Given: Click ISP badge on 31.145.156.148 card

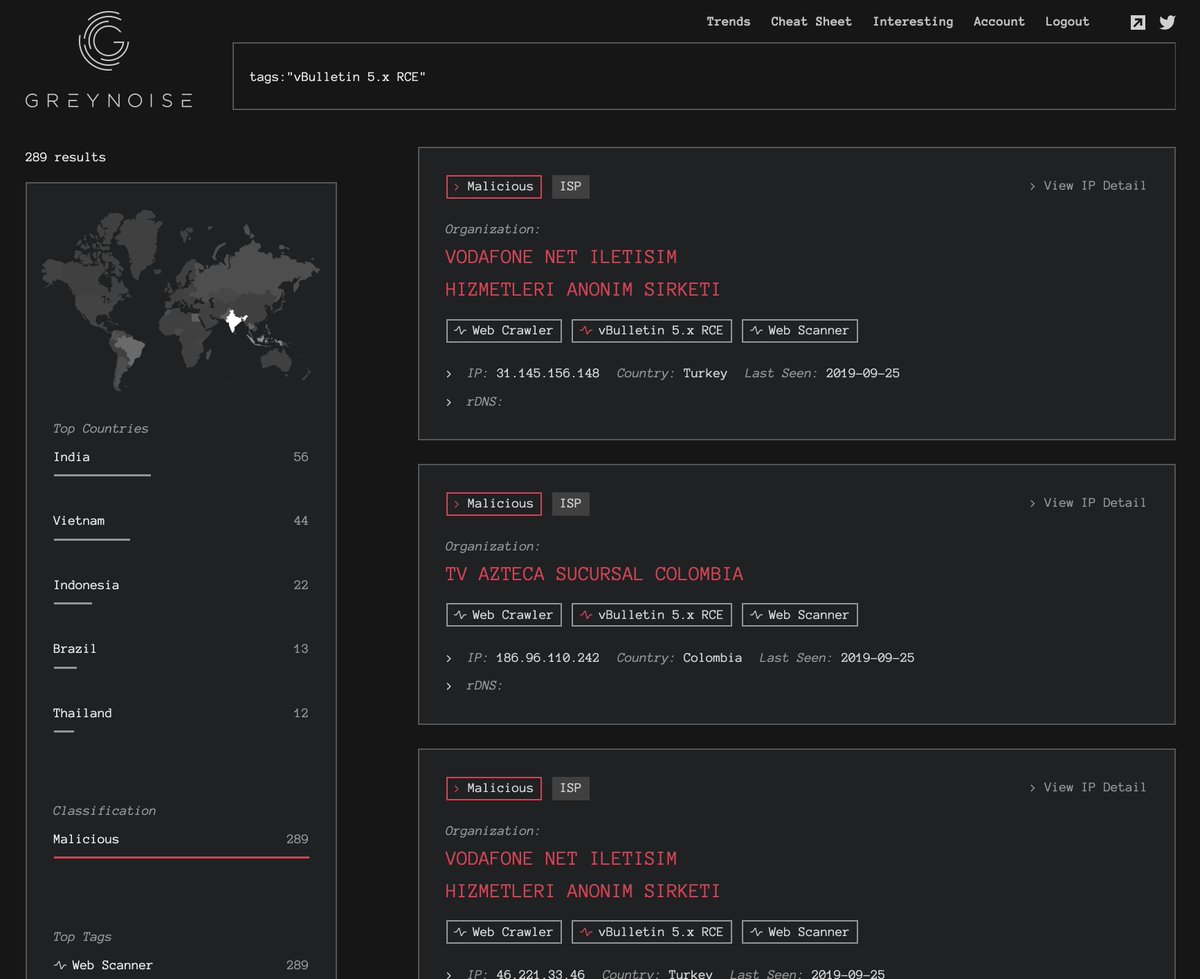Looking at the screenshot, I should 571,187.
